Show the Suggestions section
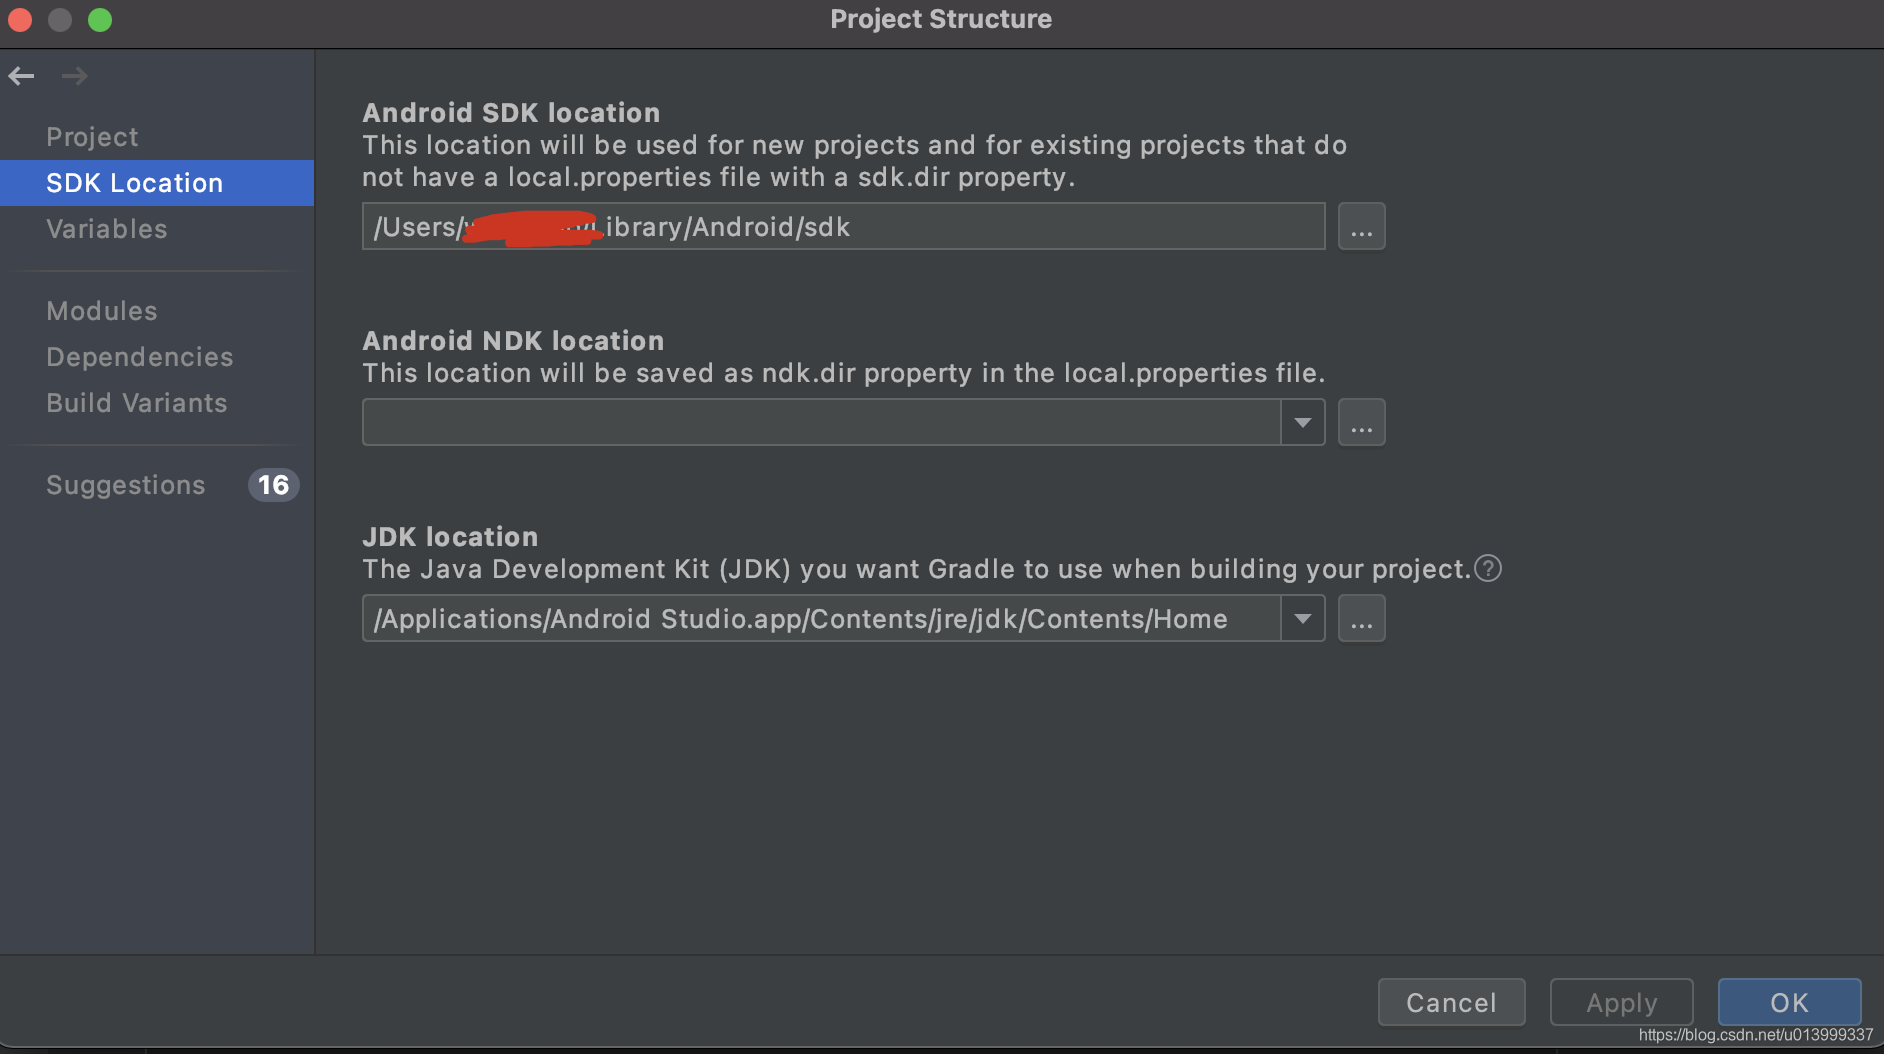The width and height of the screenshot is (1884, 1054). [x=125, y=485]
